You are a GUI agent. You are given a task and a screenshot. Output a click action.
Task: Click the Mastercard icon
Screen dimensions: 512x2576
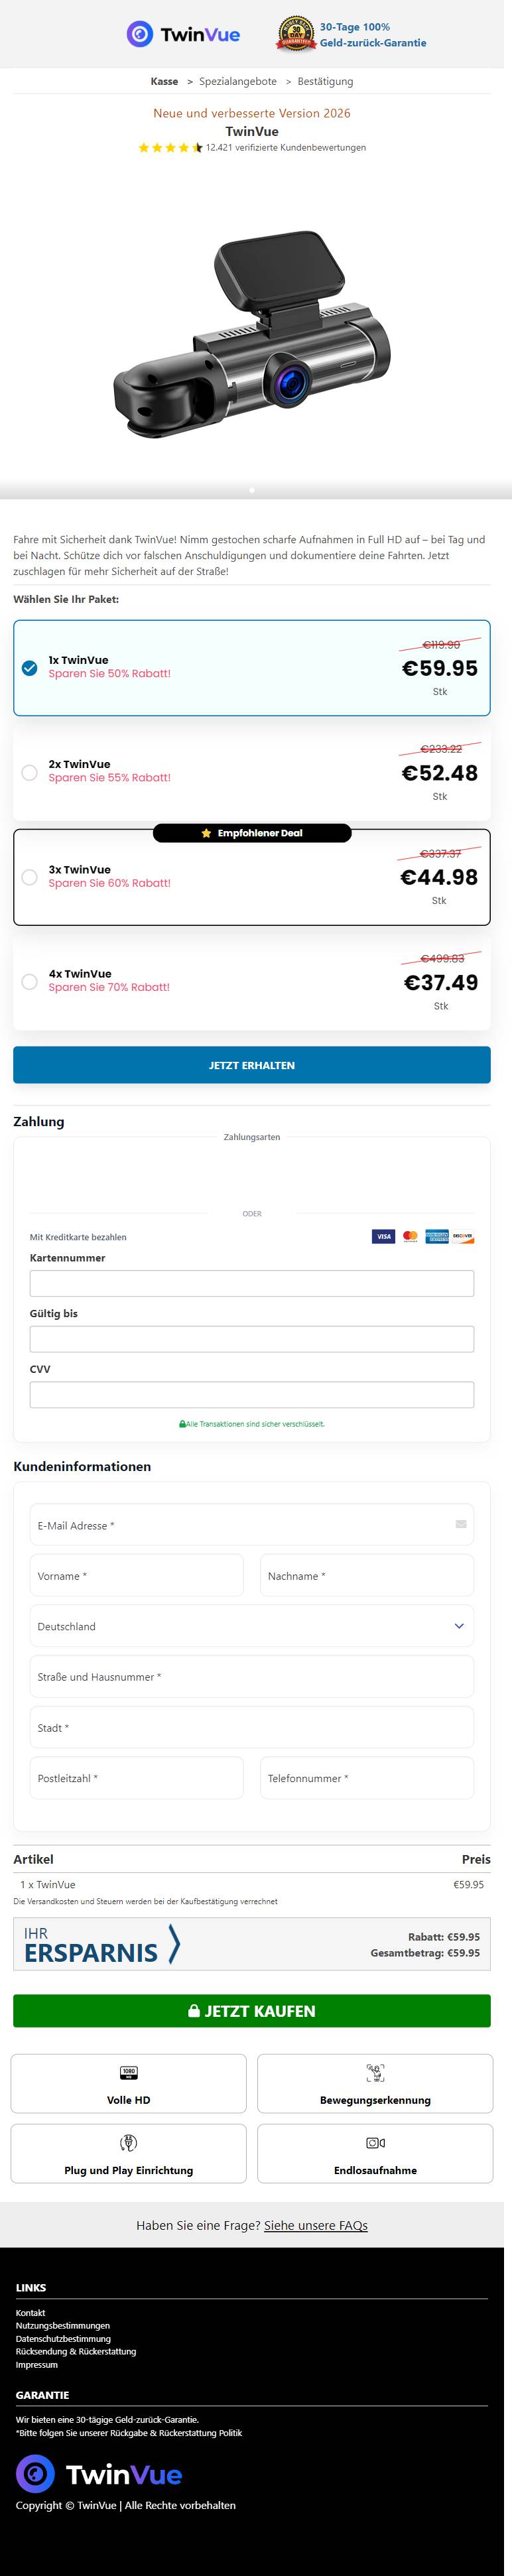click(410, 1236)
